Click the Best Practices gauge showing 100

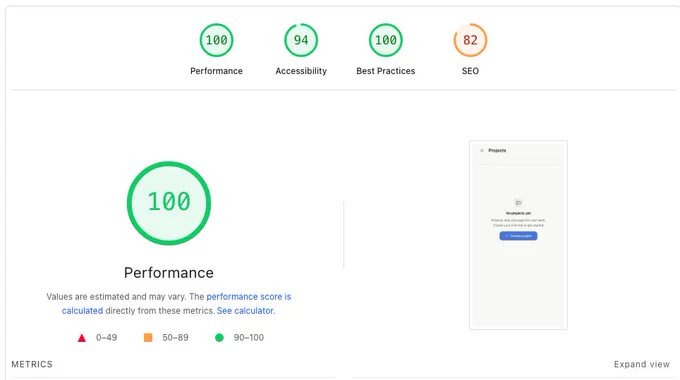tap(386, 40)
